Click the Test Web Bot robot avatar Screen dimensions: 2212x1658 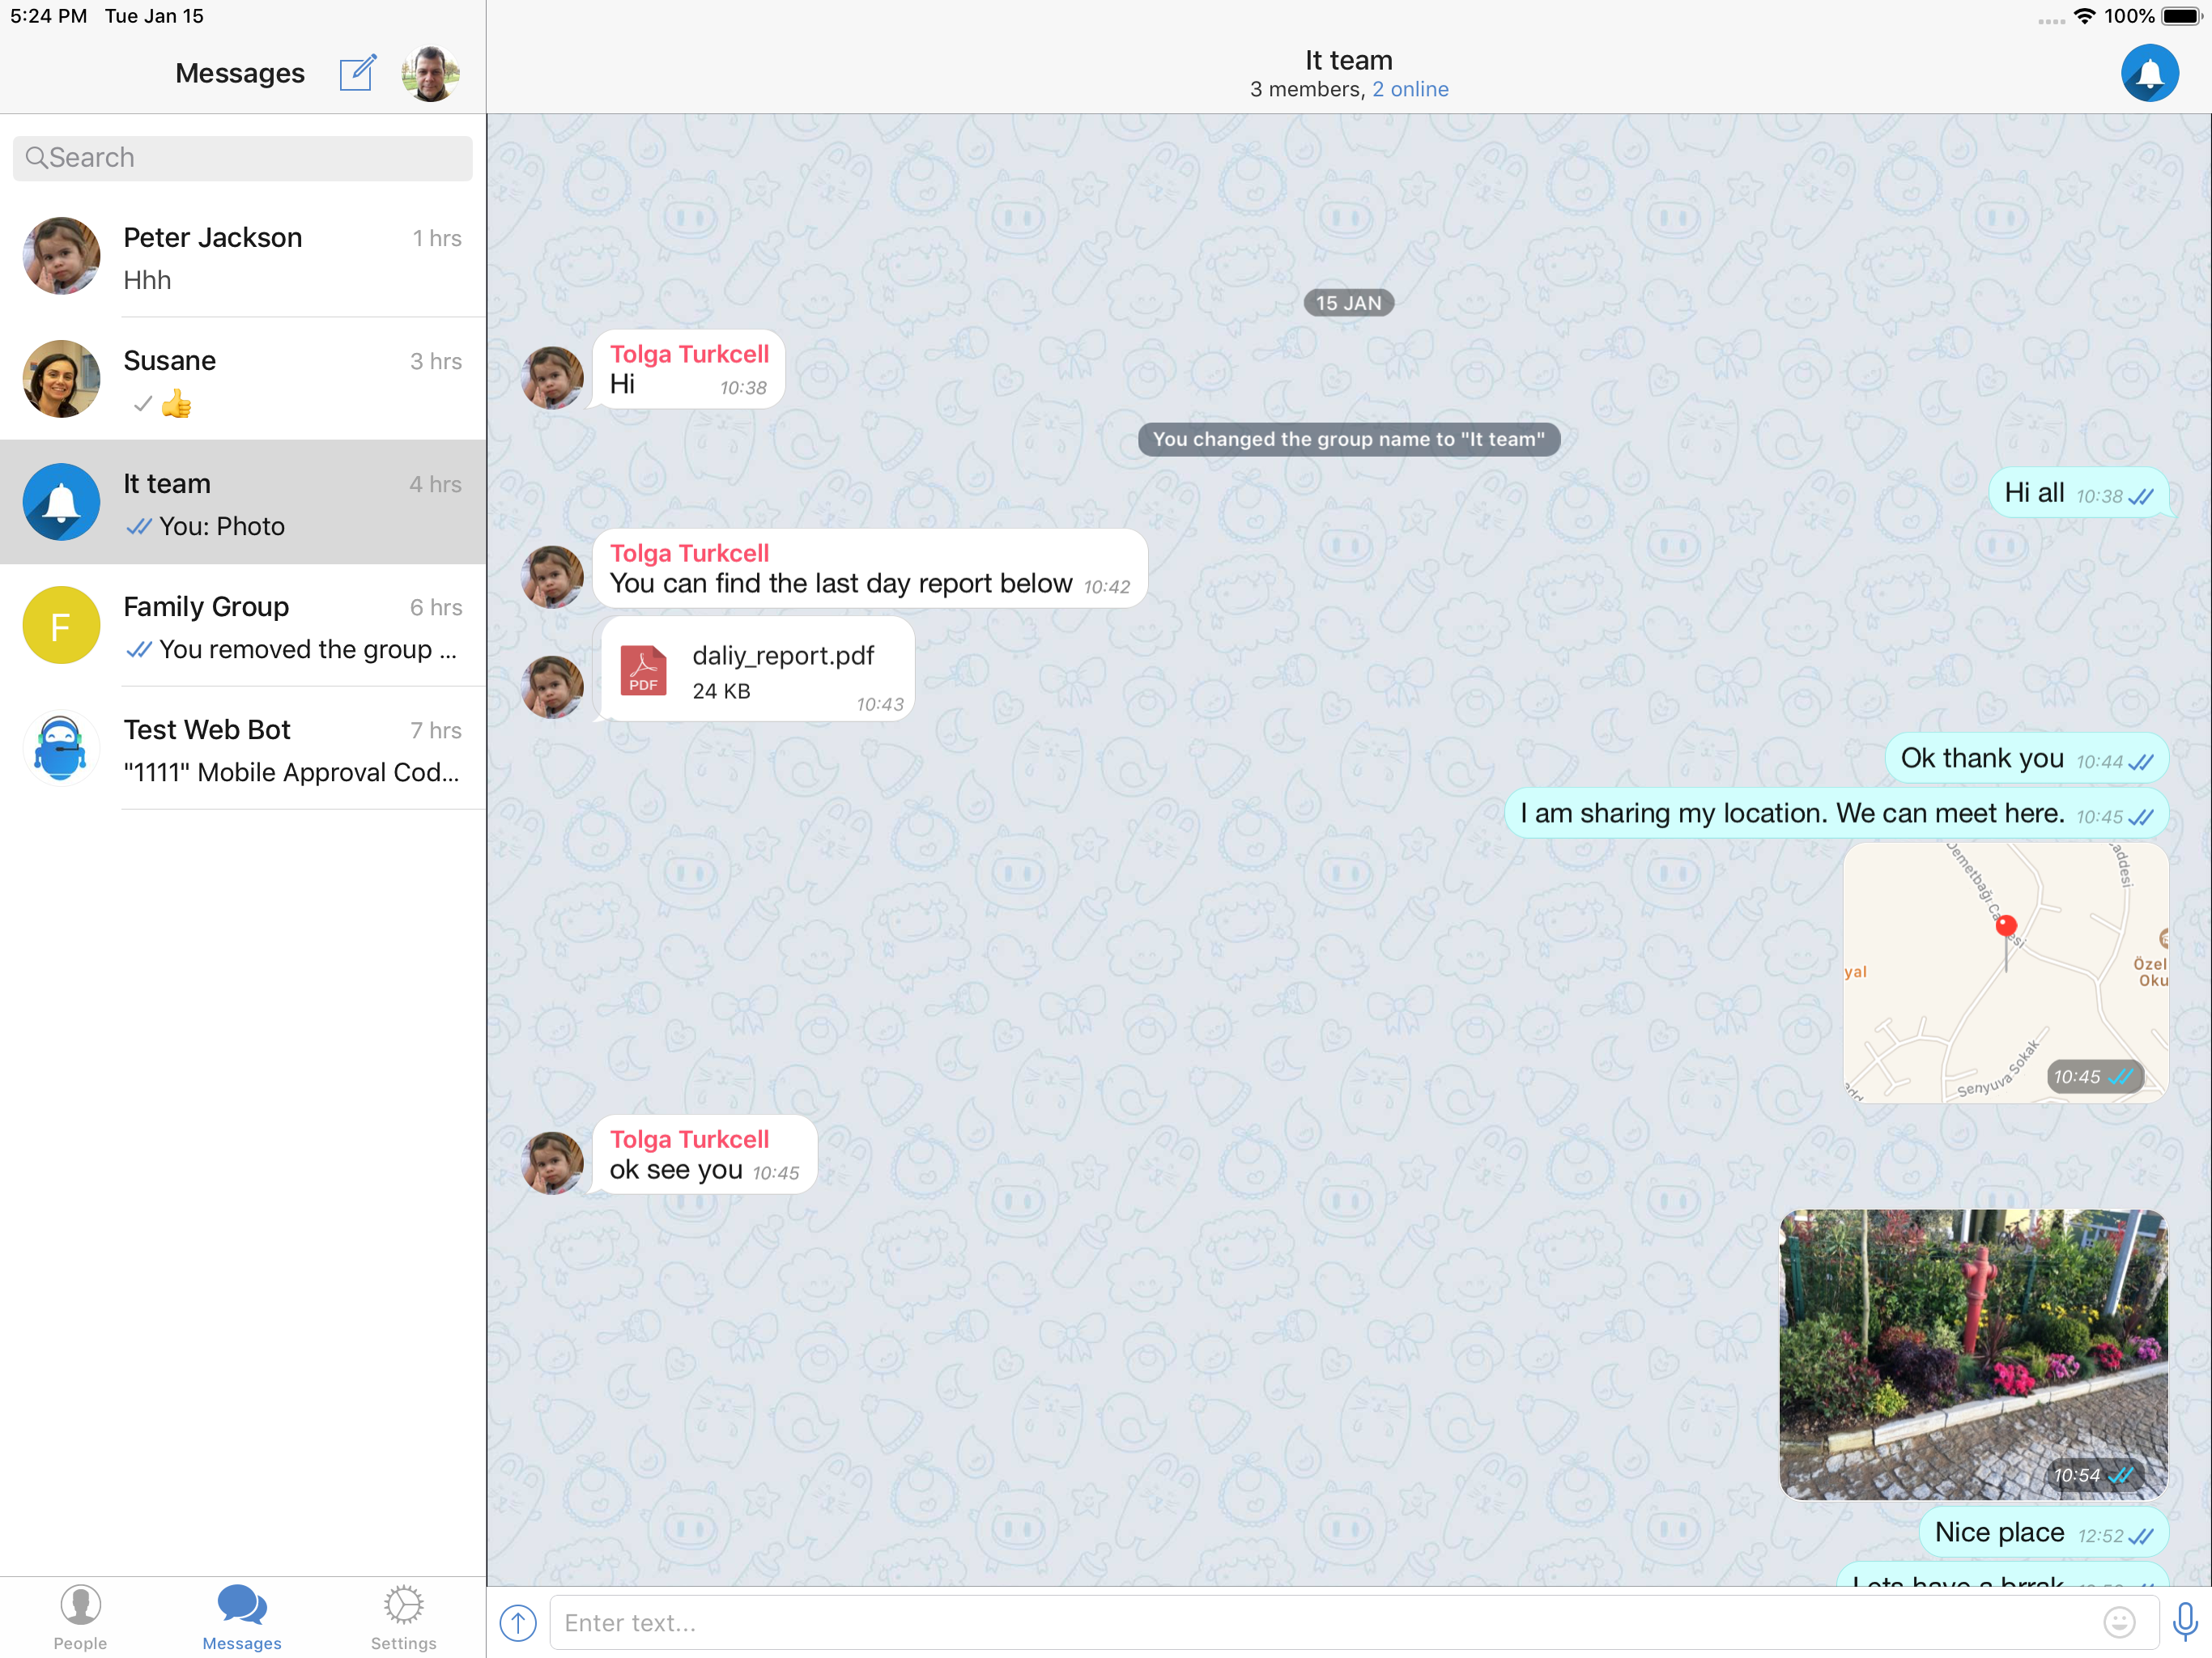[x=61, y=748]
